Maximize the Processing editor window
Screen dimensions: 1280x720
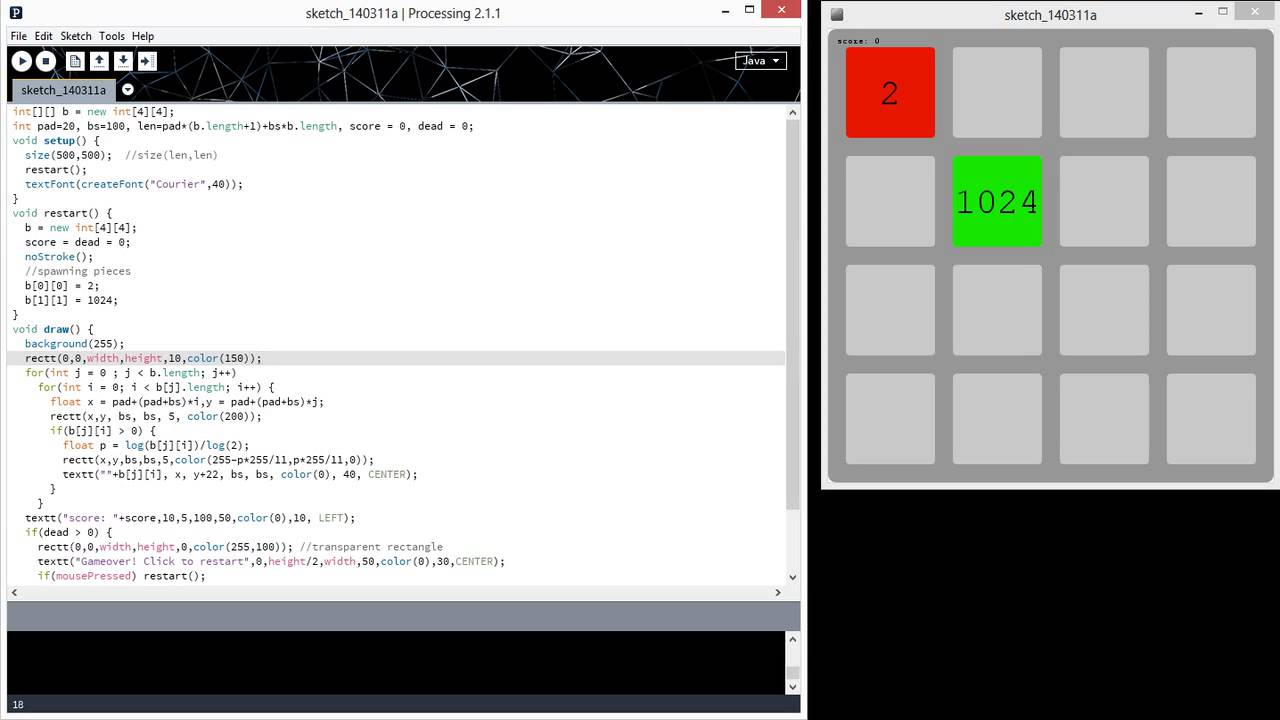click(751, 11)
